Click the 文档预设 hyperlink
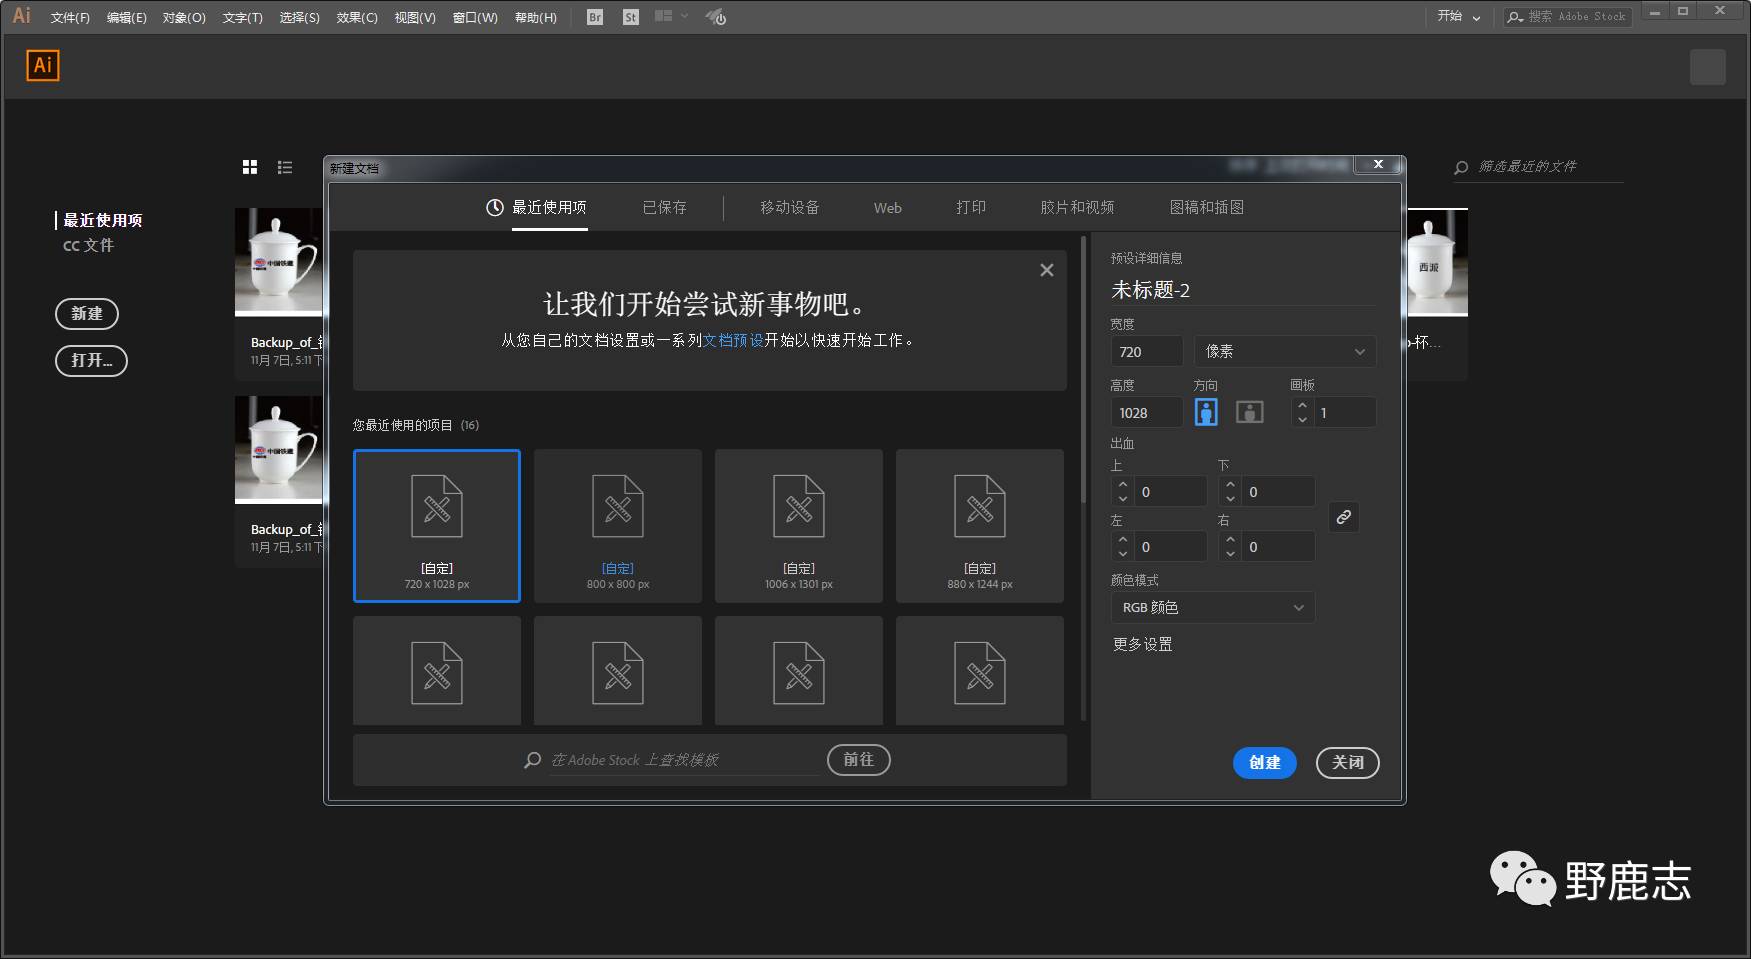Screen dimensions: 1751x959 733,340
